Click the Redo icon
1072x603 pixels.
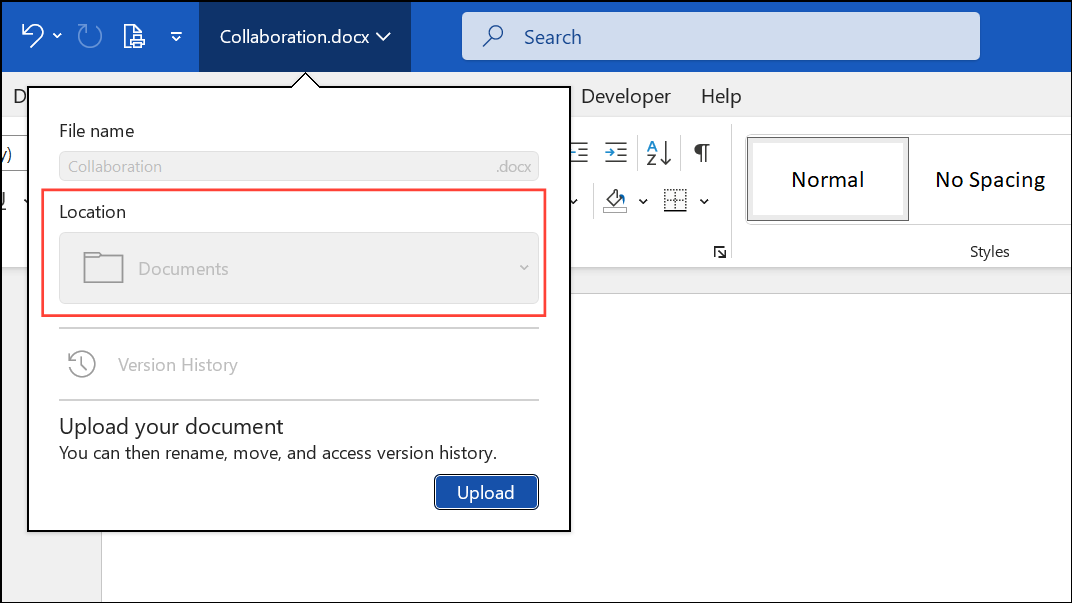89,36
